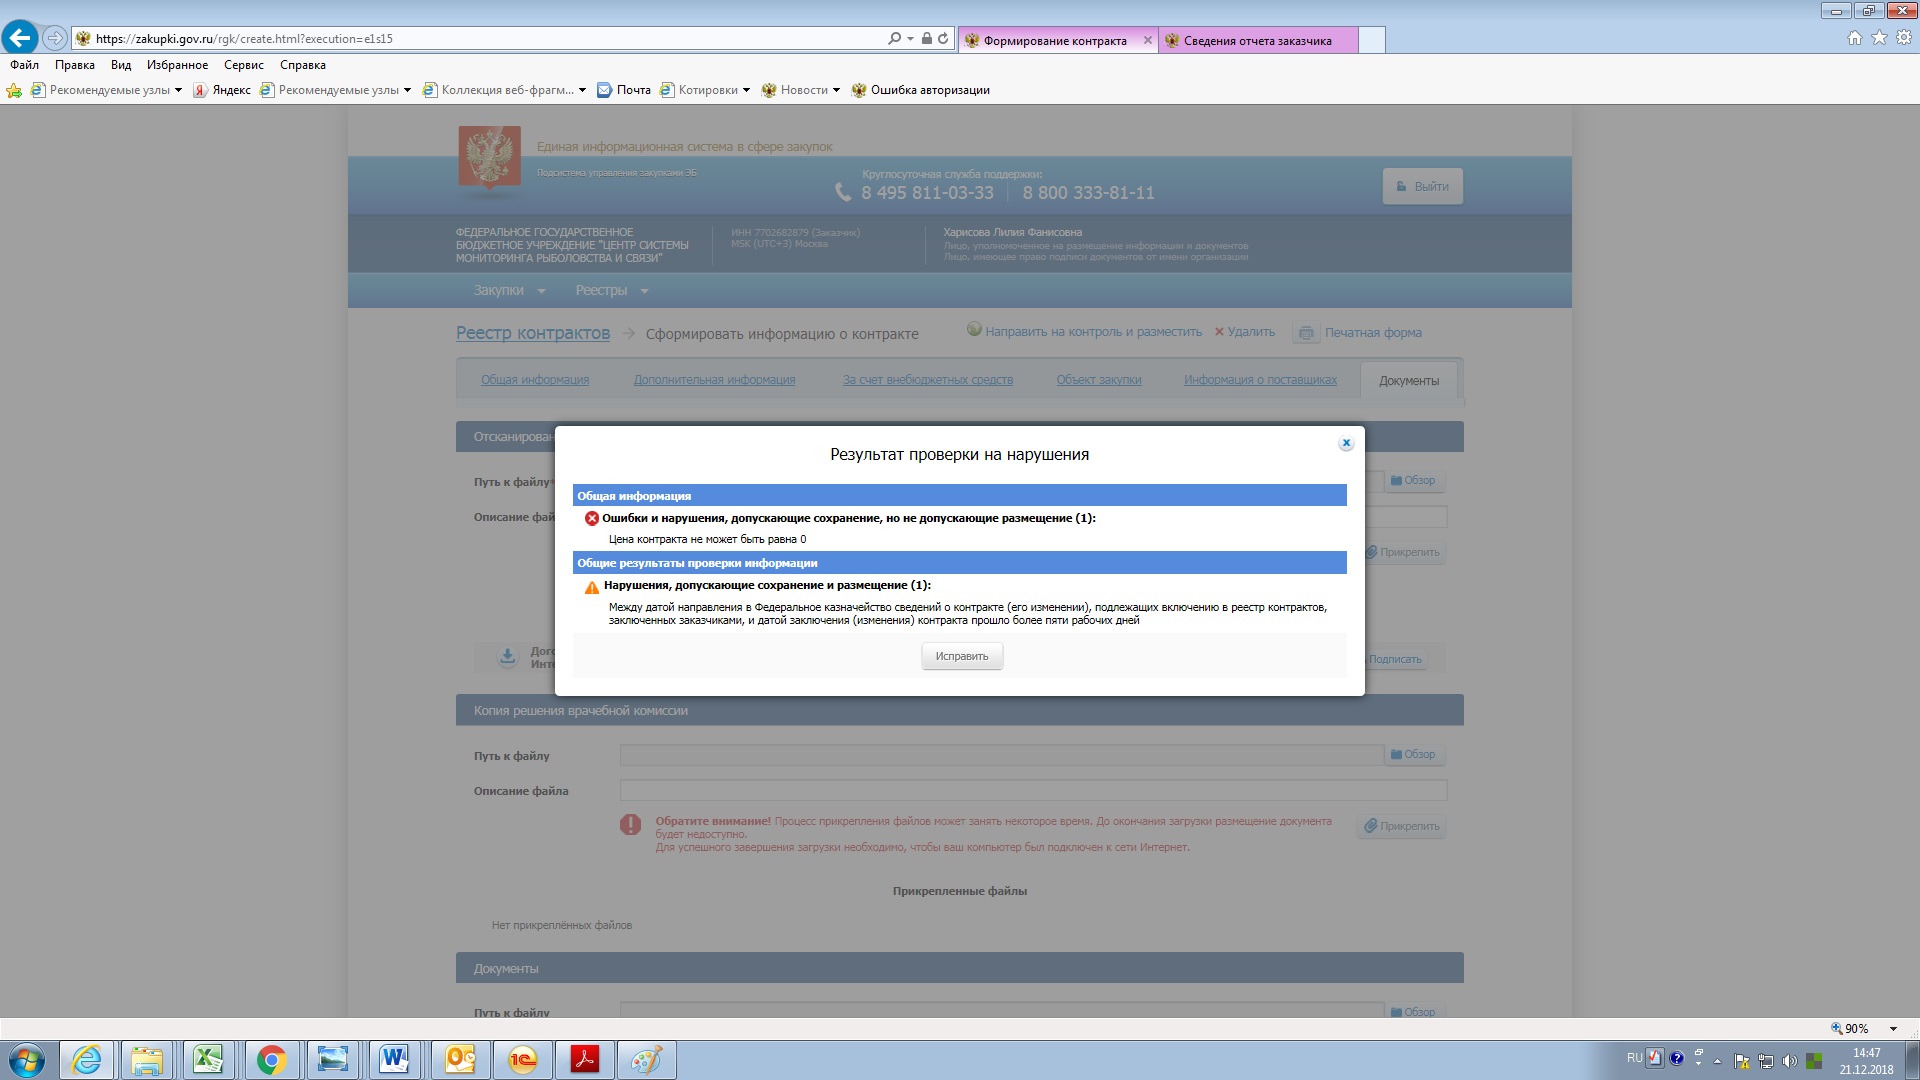
Task: Open the Сервис menu
Action: (243, 65)
